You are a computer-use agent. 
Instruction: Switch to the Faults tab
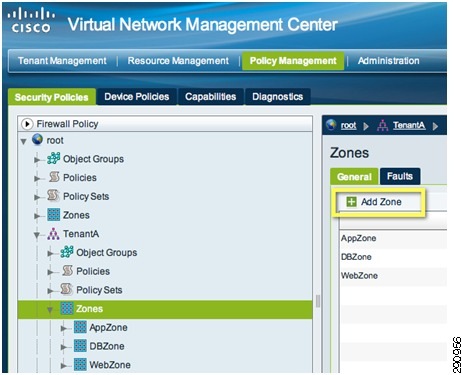(x=400, y=176)
